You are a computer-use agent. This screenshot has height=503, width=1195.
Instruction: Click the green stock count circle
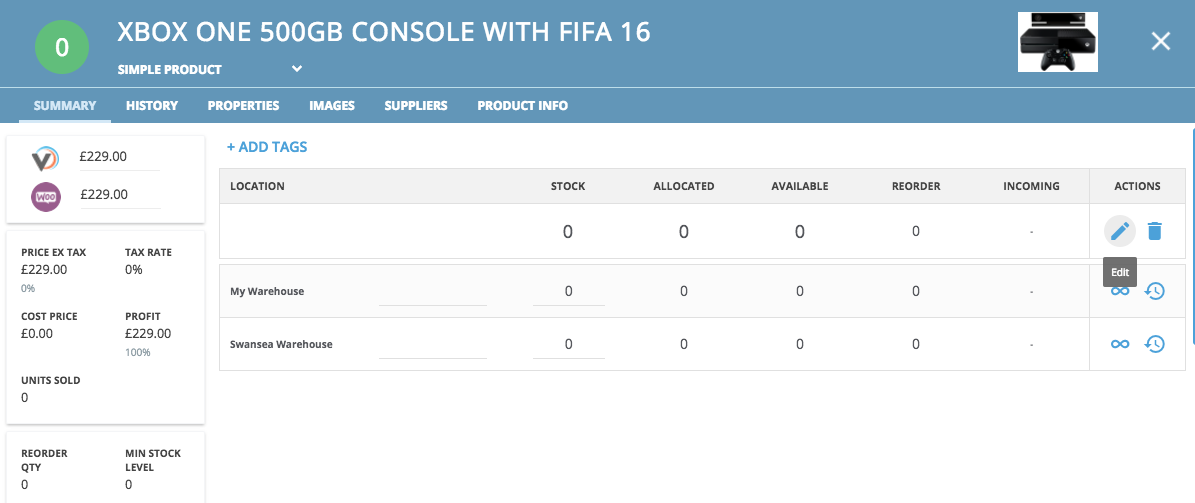click(62, 47)
